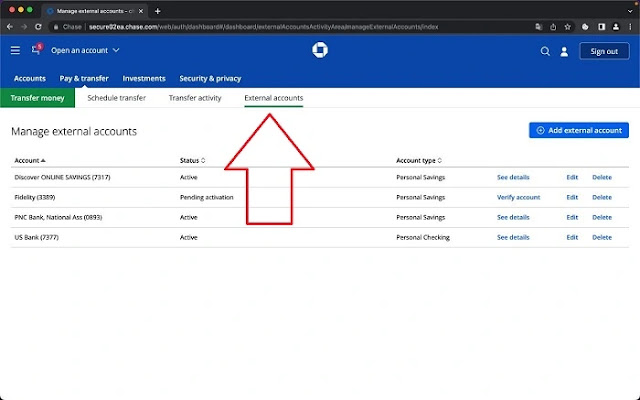Edit the US Bank (7377) account

tap(572, 237)
